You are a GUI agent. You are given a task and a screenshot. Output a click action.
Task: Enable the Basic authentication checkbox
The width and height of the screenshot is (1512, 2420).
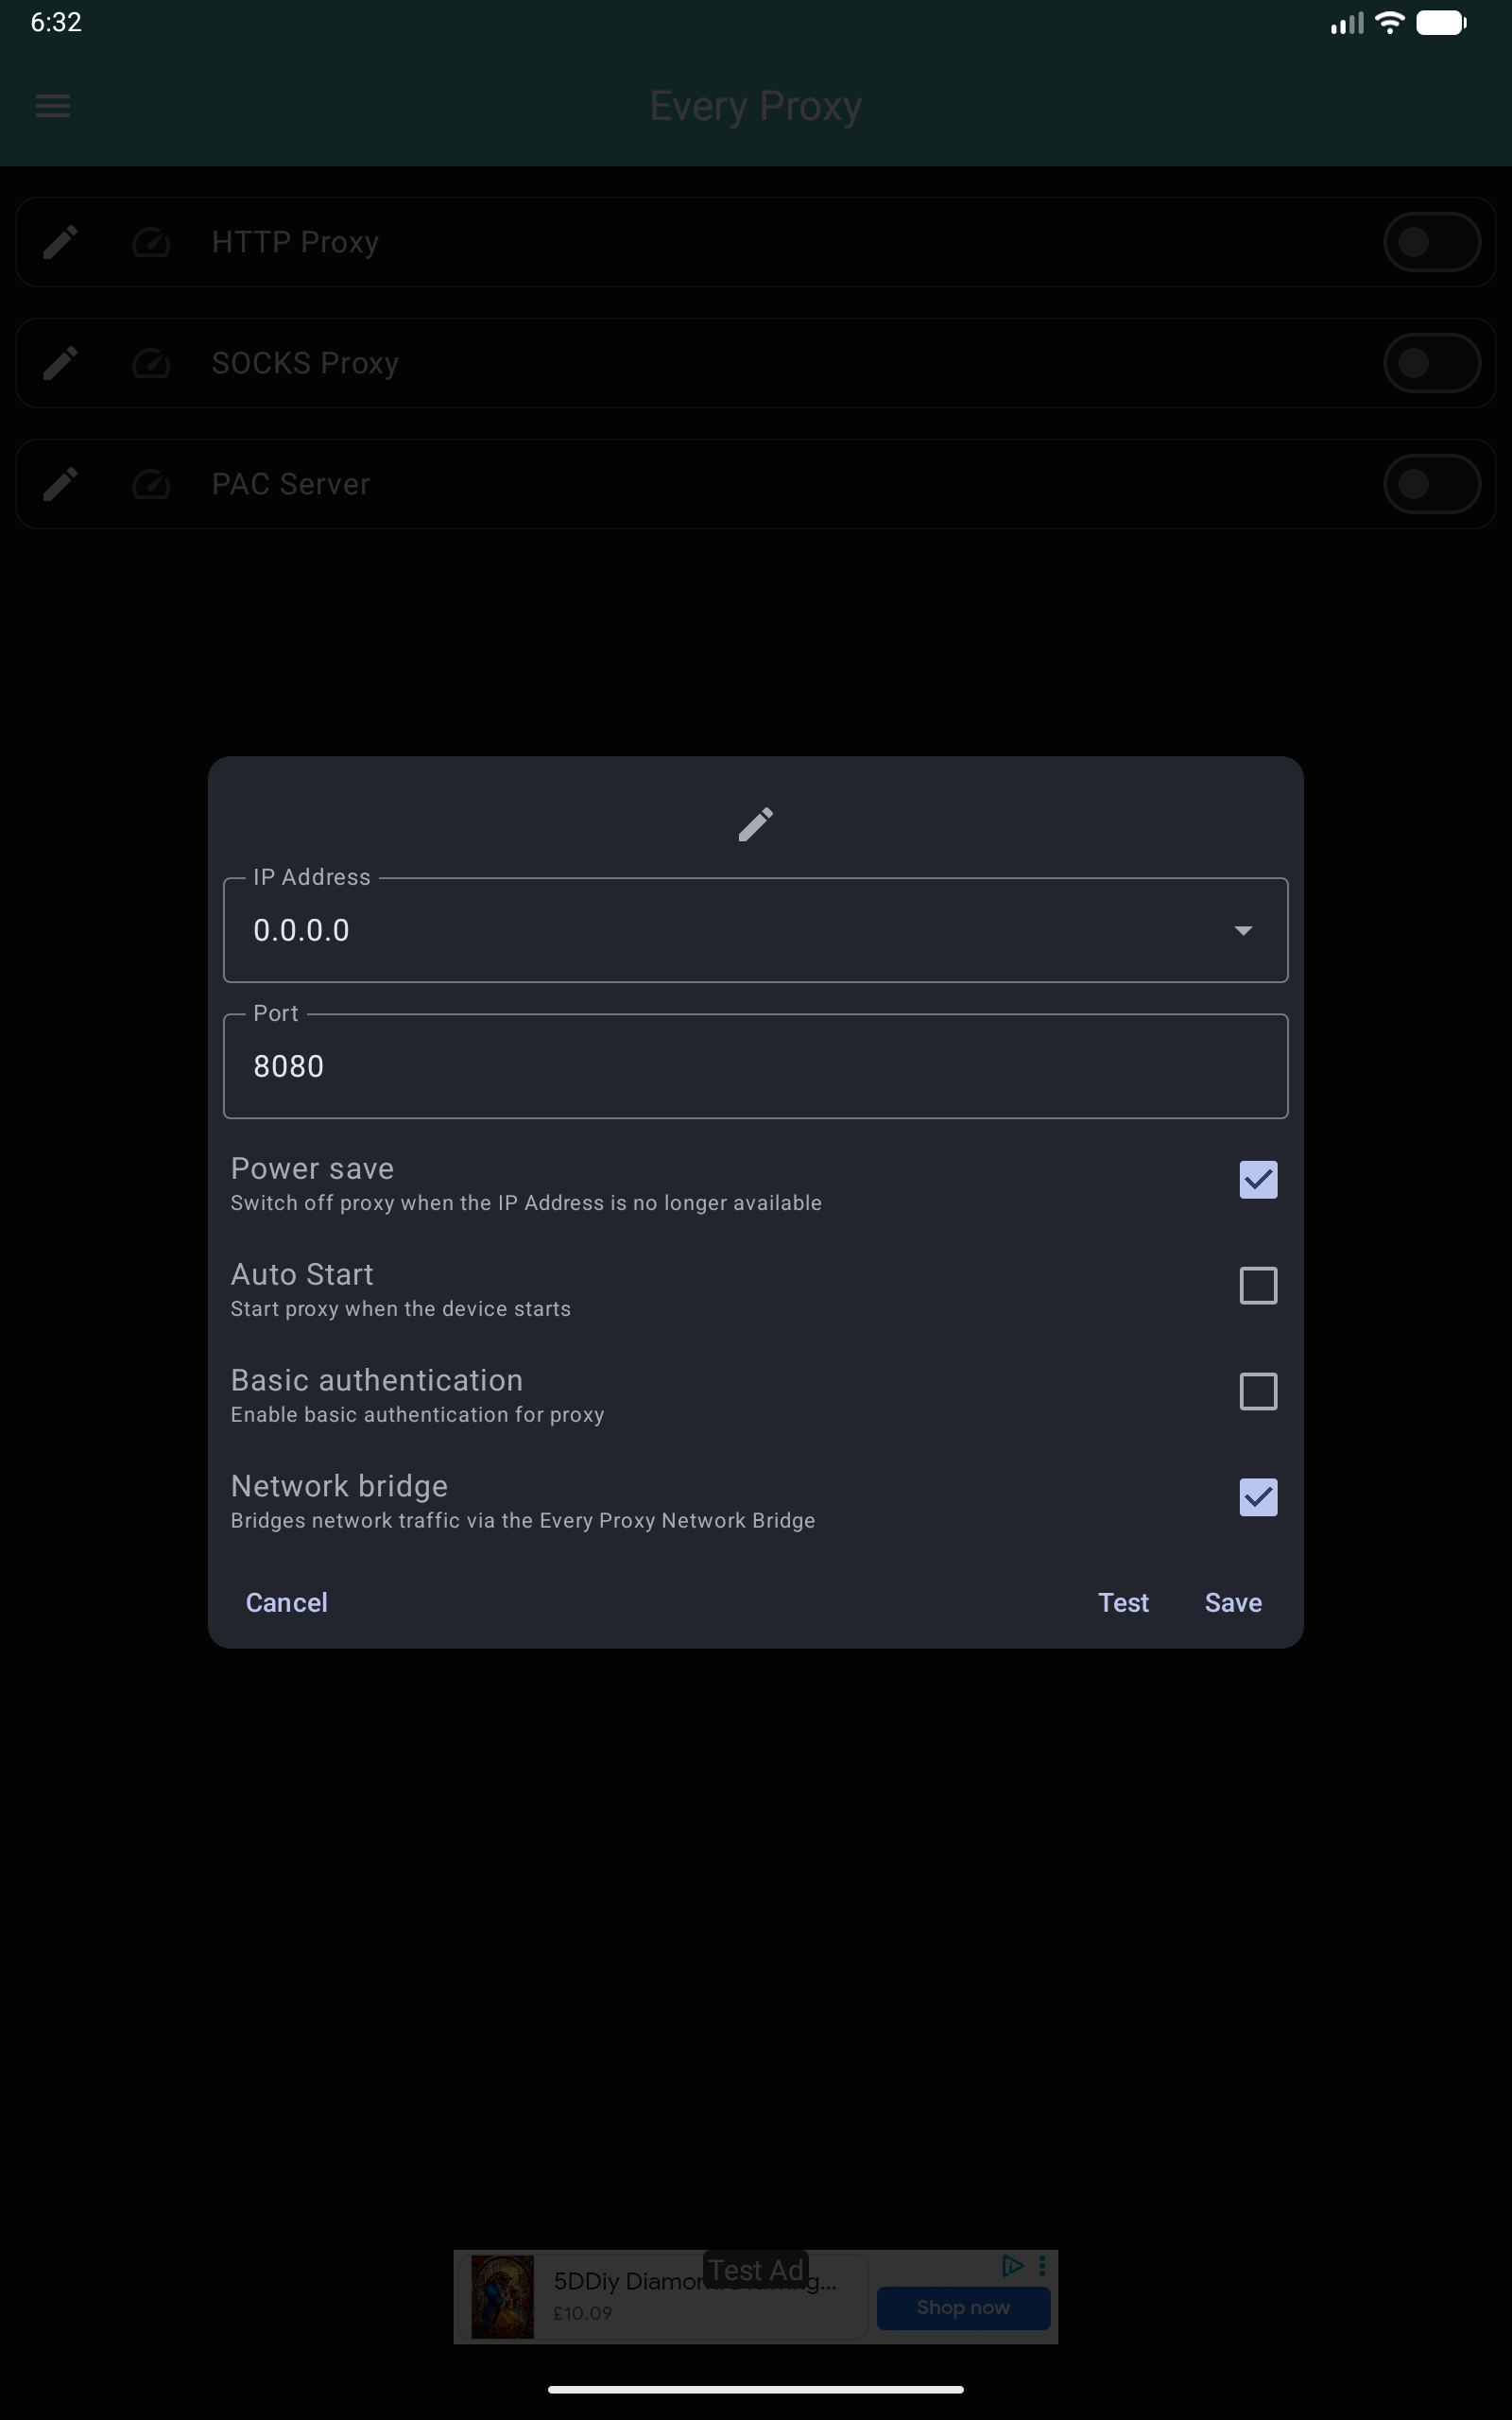pyautogui.click(x=1257, y=1391)
